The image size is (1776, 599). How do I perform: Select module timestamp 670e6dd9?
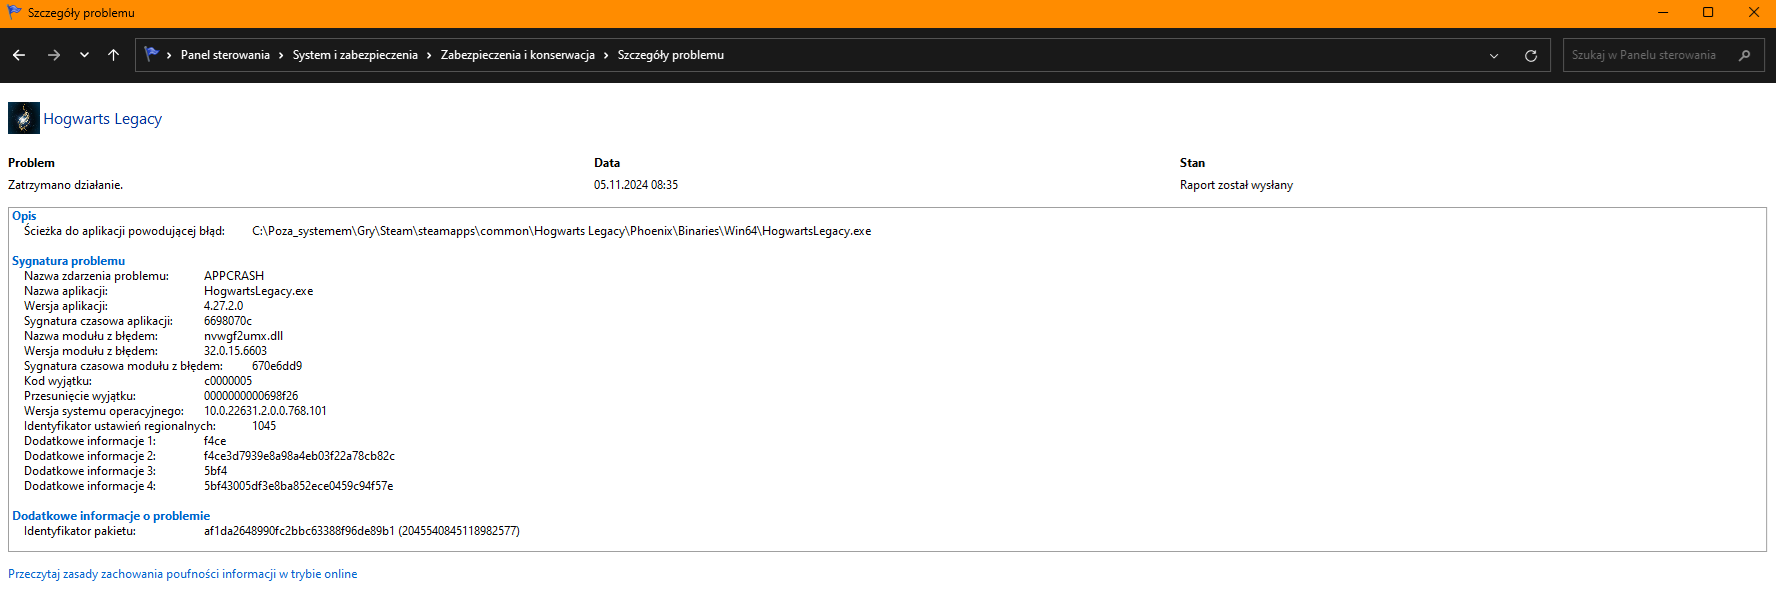coord(277,366)
